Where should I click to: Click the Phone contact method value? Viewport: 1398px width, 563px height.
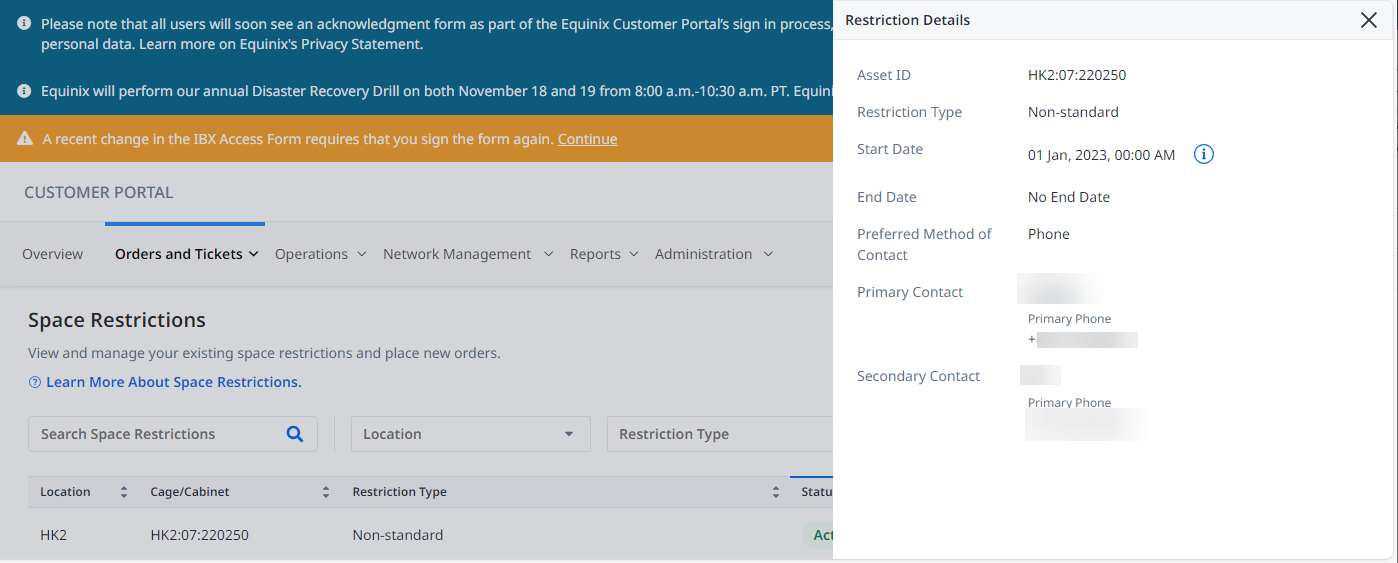coord(1049,234)
